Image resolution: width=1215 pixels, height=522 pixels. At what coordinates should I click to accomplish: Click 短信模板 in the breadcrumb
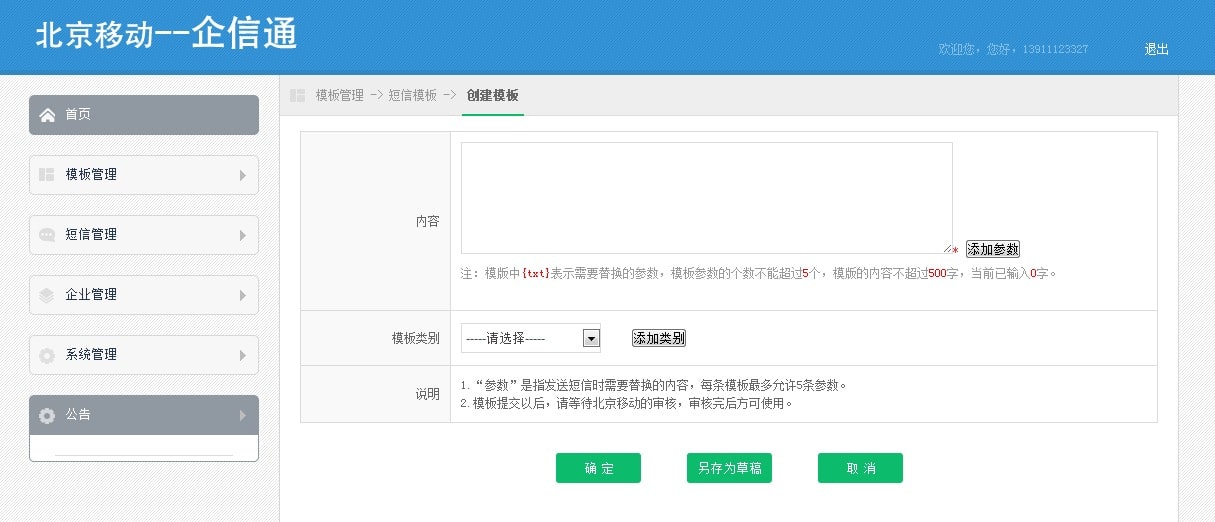pyautogui.click(x=413, y=96)
